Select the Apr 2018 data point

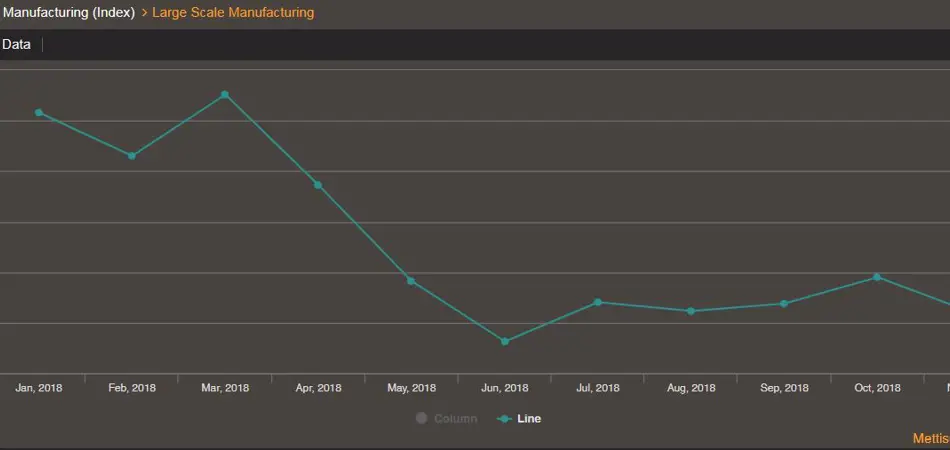coord(318,185)
